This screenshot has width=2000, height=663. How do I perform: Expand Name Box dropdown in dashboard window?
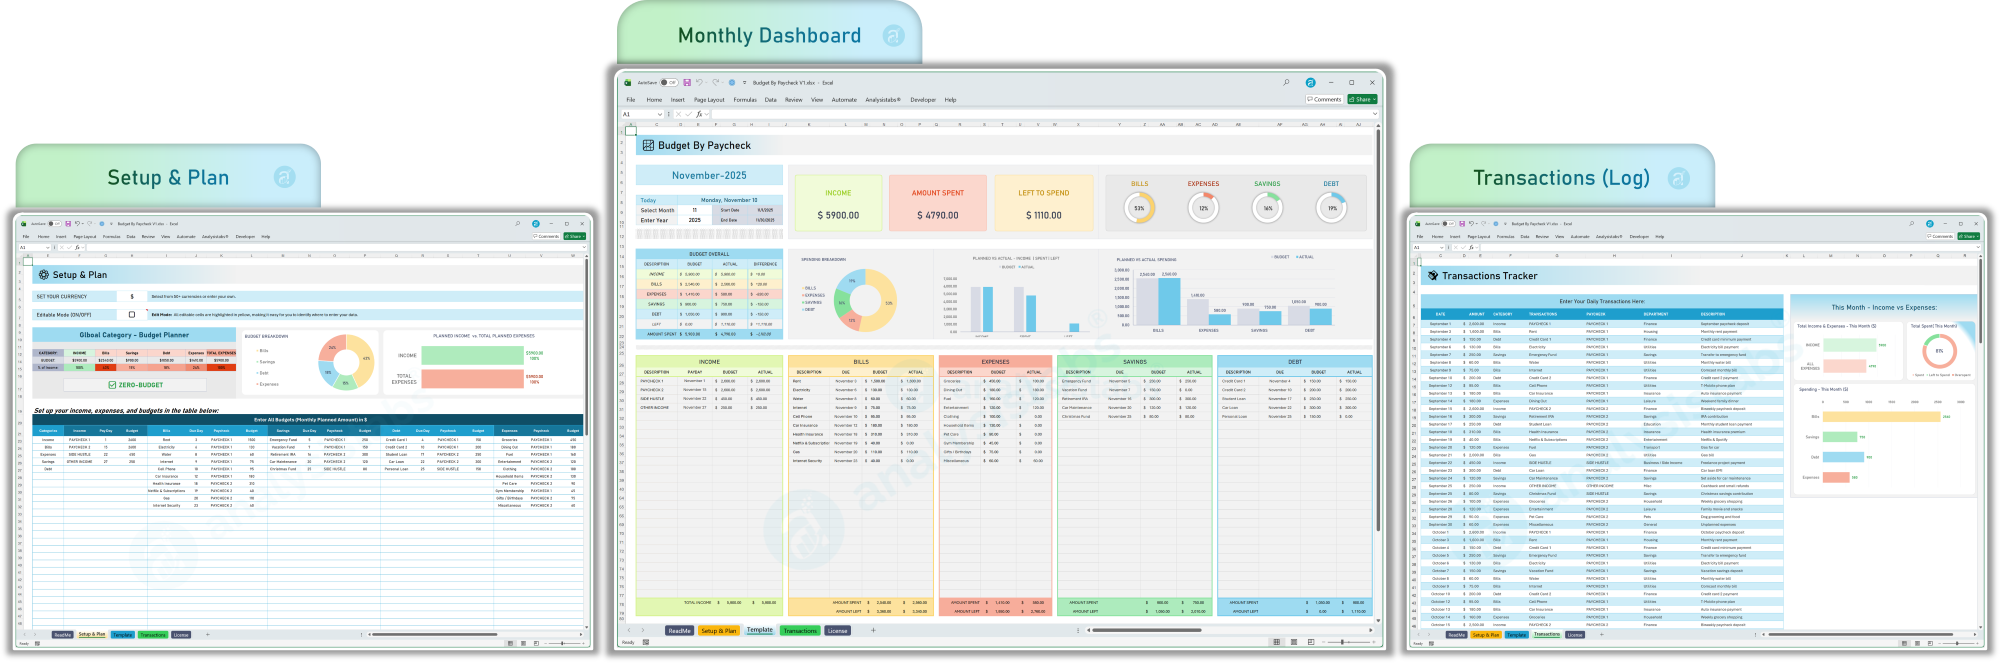pos(660,114)
